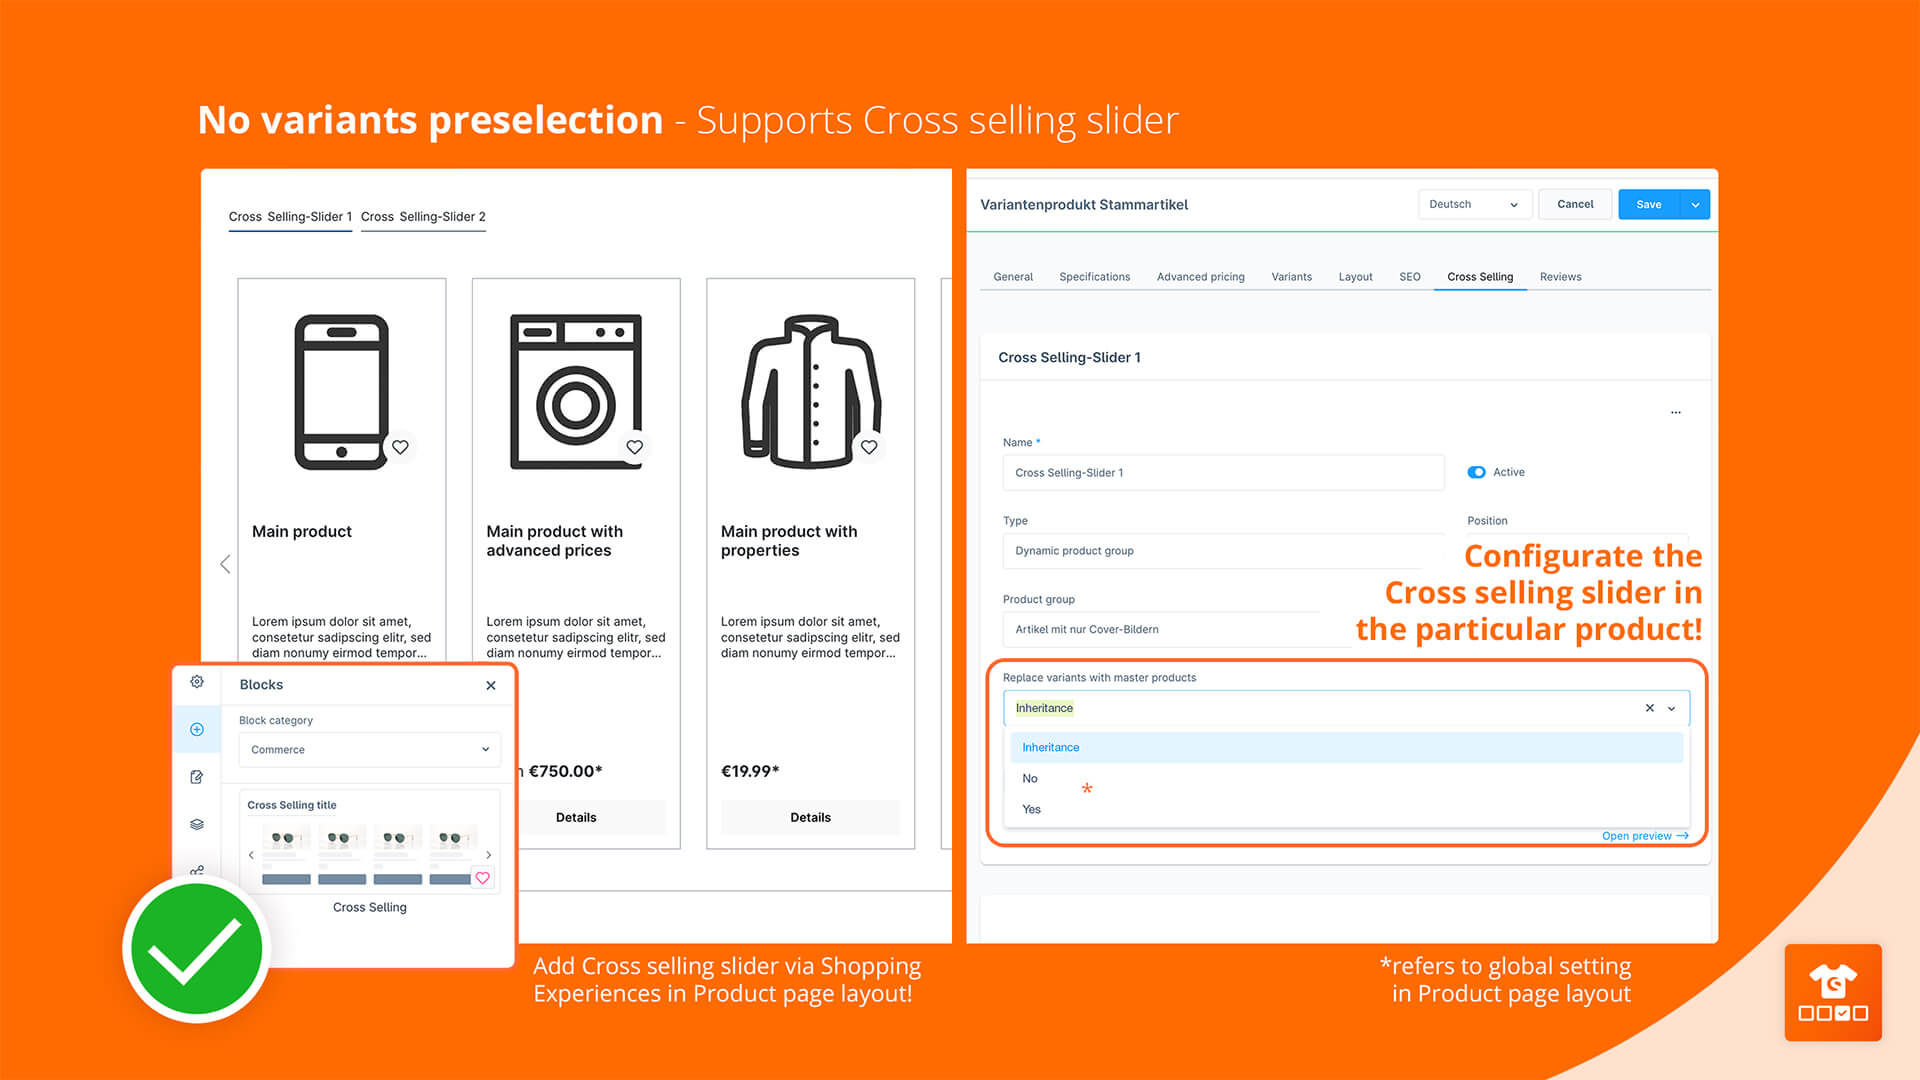Click the Cross Selling tab
The height and width of the screenshot is (1080, 1920).
pos(1480,277)
